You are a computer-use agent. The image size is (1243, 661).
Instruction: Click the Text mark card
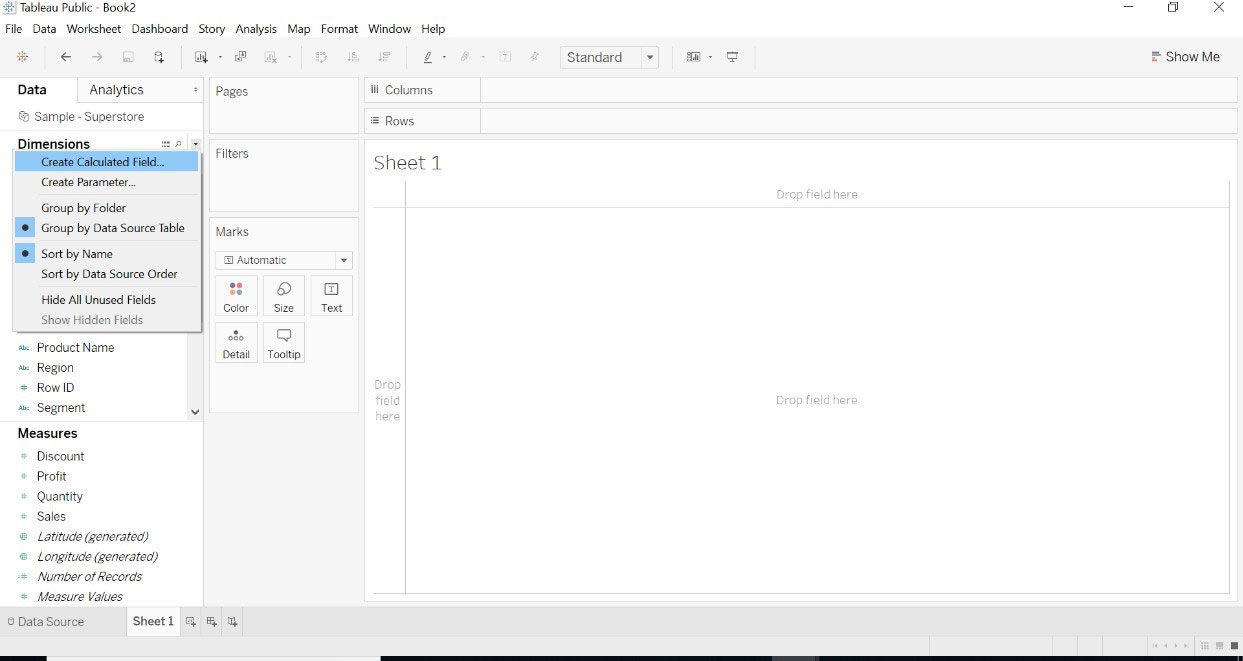click(x=332, y=296)
